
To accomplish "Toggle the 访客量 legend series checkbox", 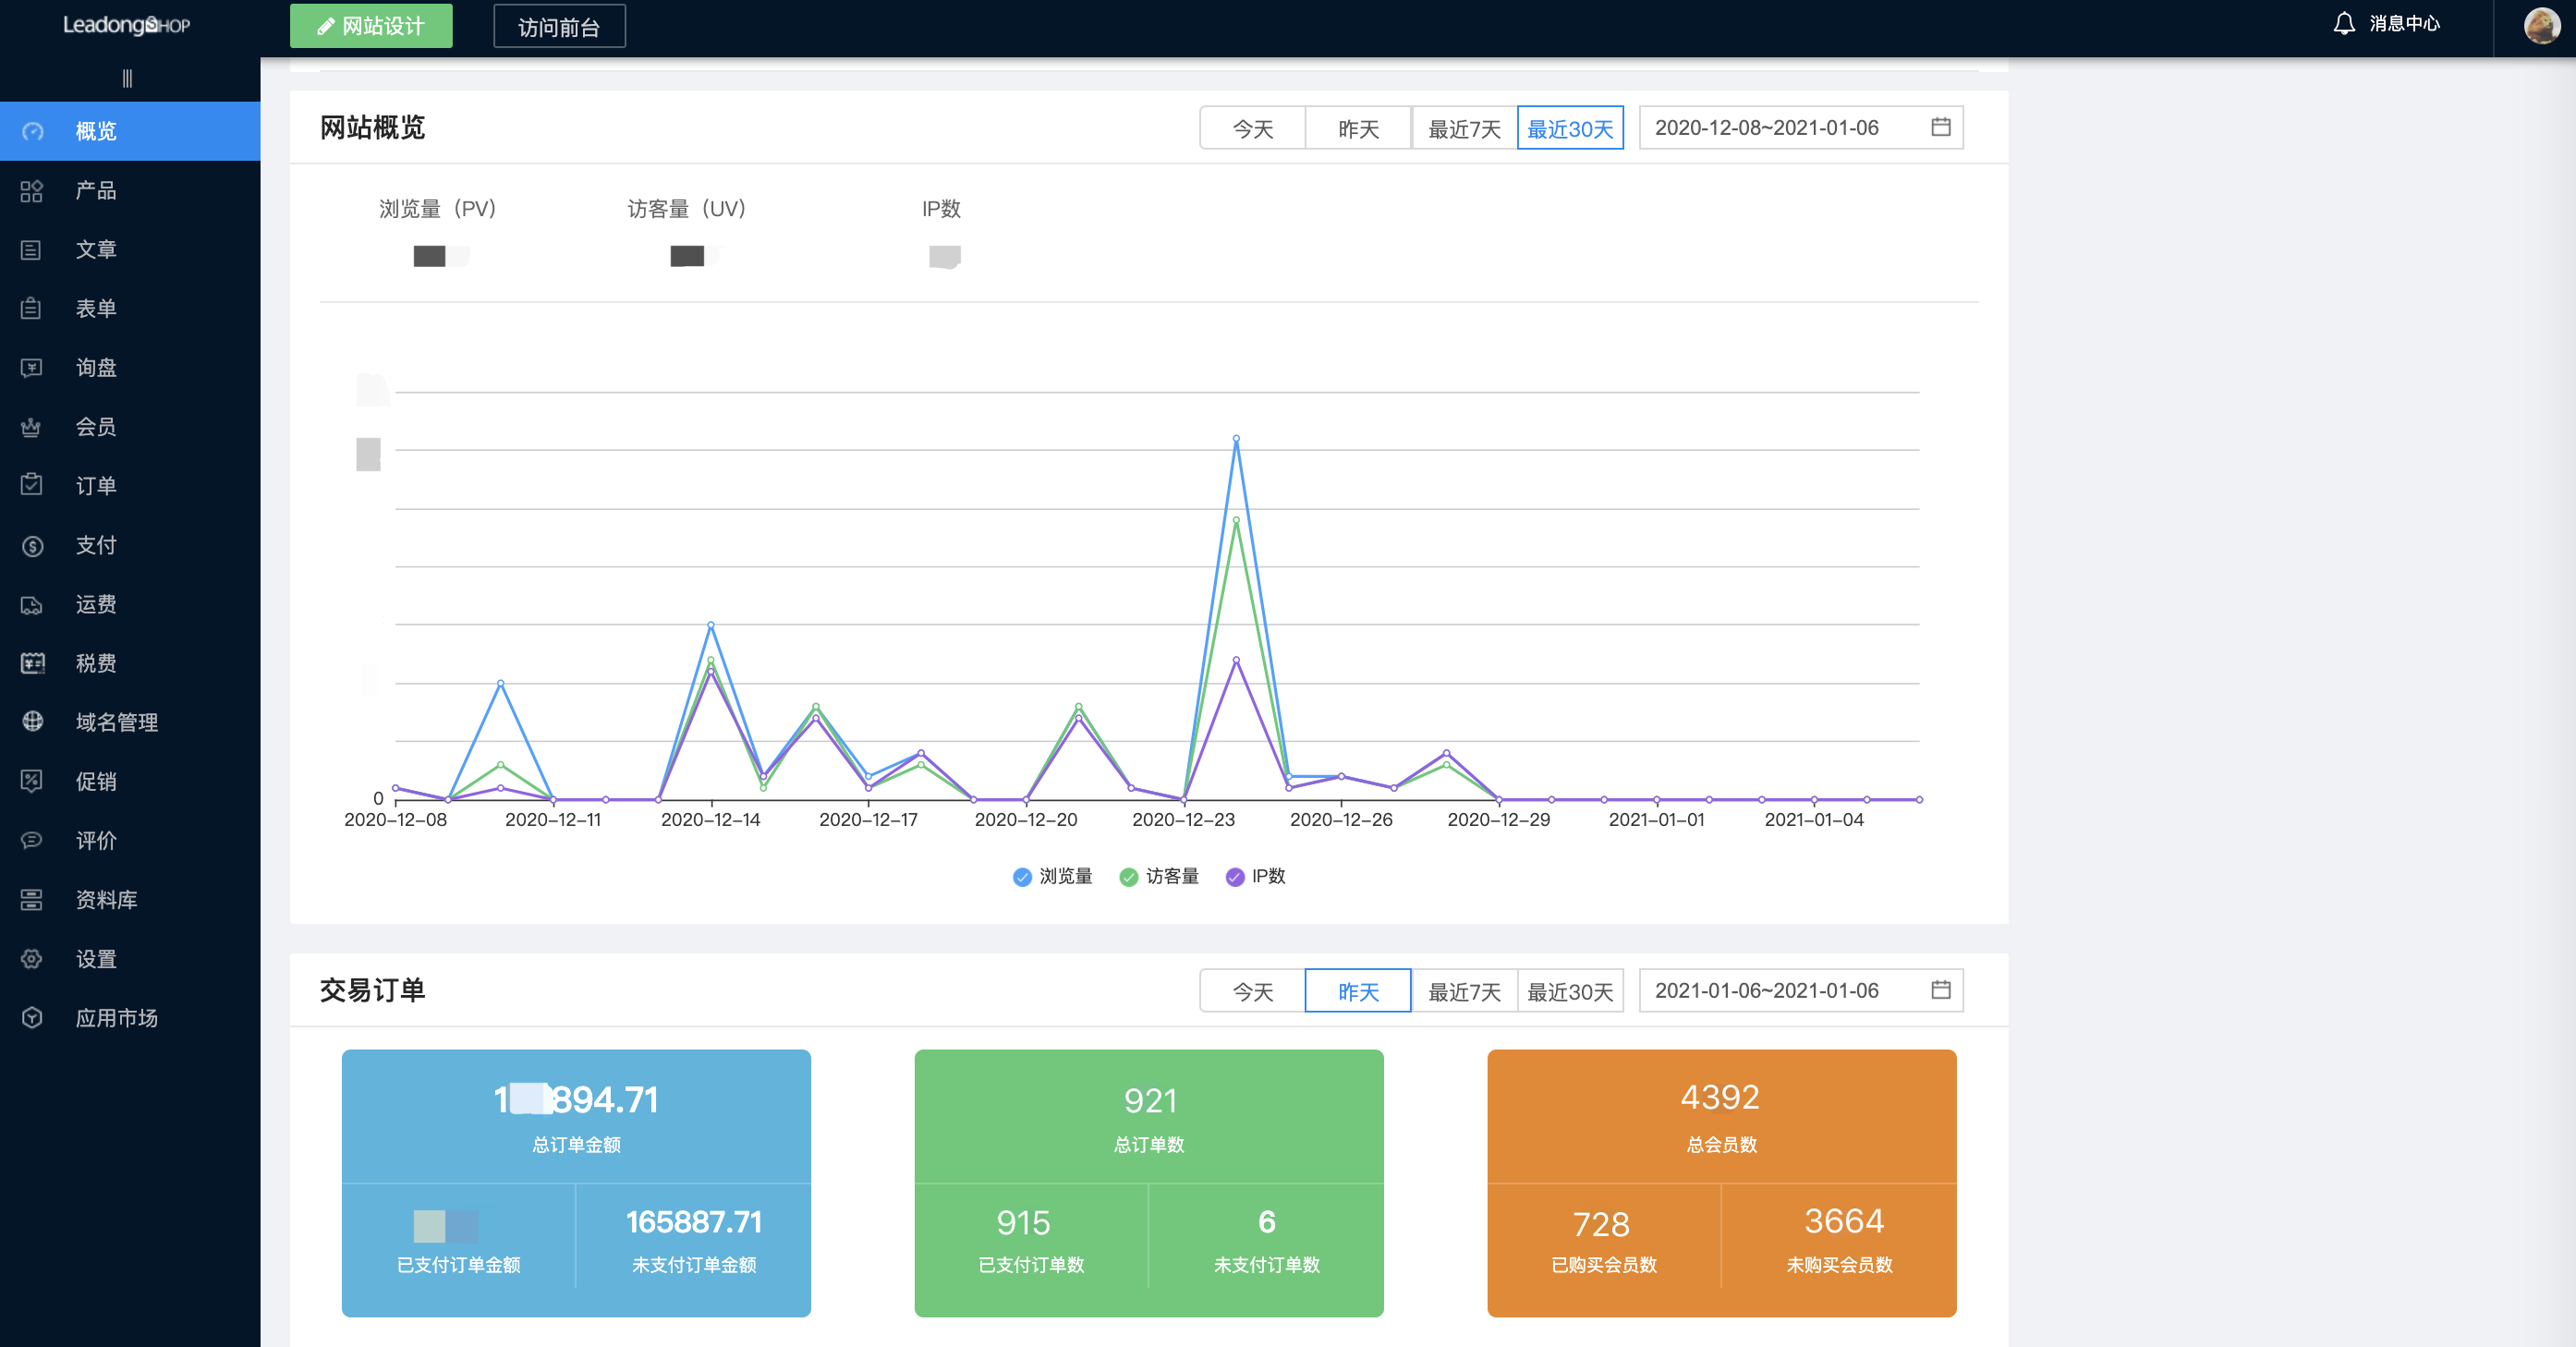I will coord(1129,877).
